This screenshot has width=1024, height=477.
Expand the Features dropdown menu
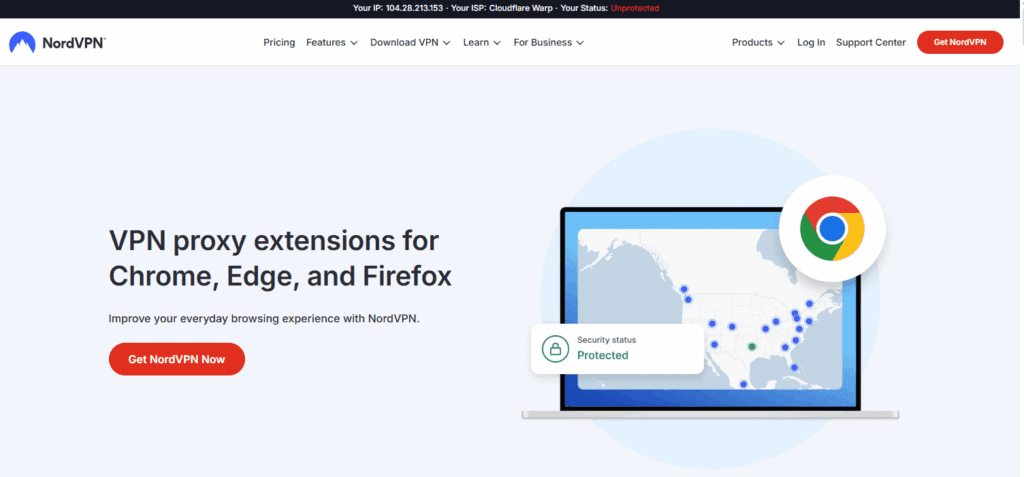point(332,43)
